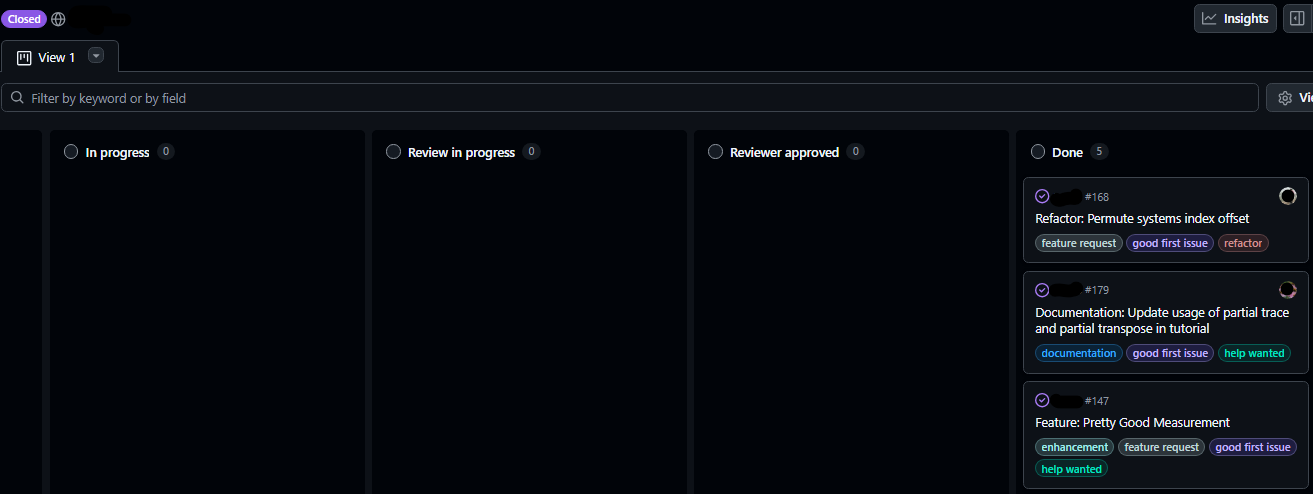Open the View 1 tab options dropdown
Image resolution: width=1313 pixels, height=494 pixels.
pos(96,56)
